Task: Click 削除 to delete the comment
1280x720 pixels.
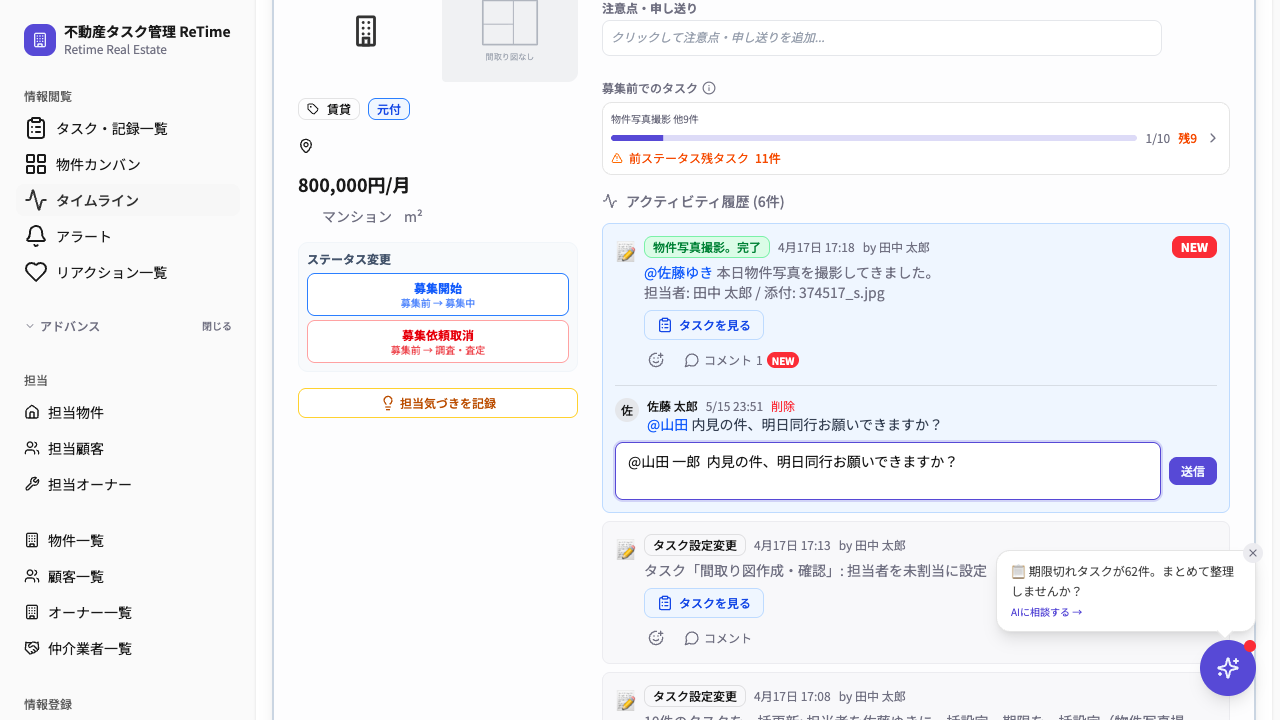Action: [783, 406]
